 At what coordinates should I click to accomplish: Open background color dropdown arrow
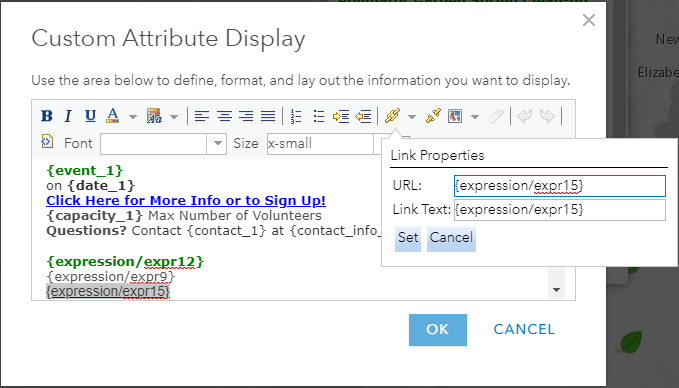[174, 116]
